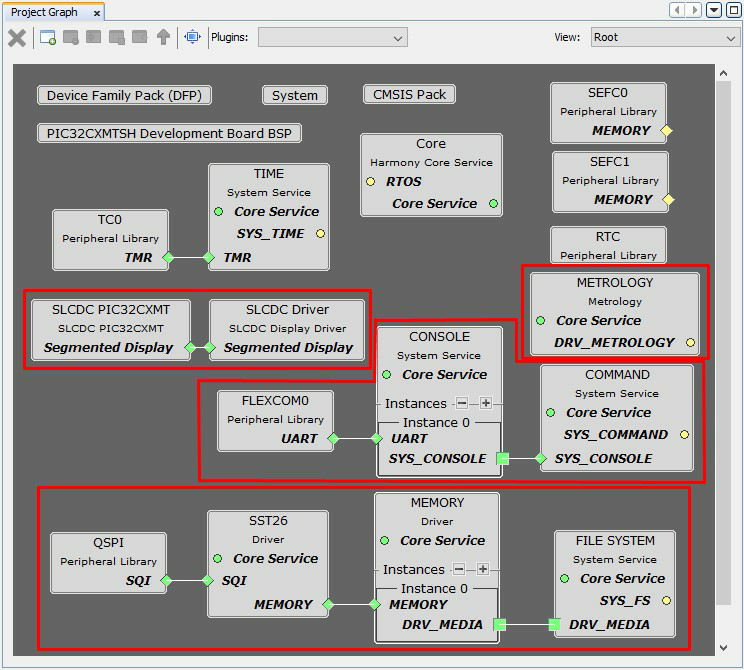
Task: Click the SYS_COMMAND yellow circle port
Action: click(x=684, y=435)
